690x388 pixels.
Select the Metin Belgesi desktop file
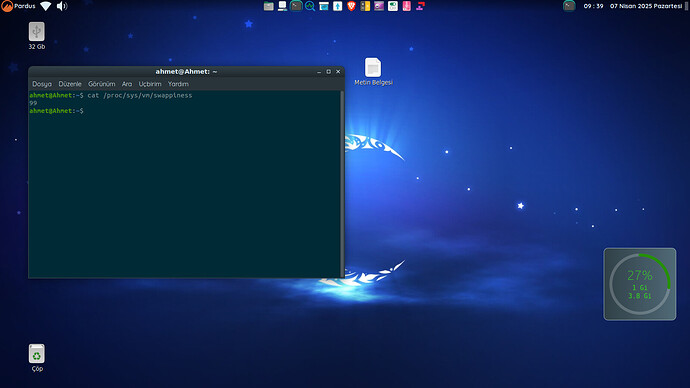tap(373, 71)
